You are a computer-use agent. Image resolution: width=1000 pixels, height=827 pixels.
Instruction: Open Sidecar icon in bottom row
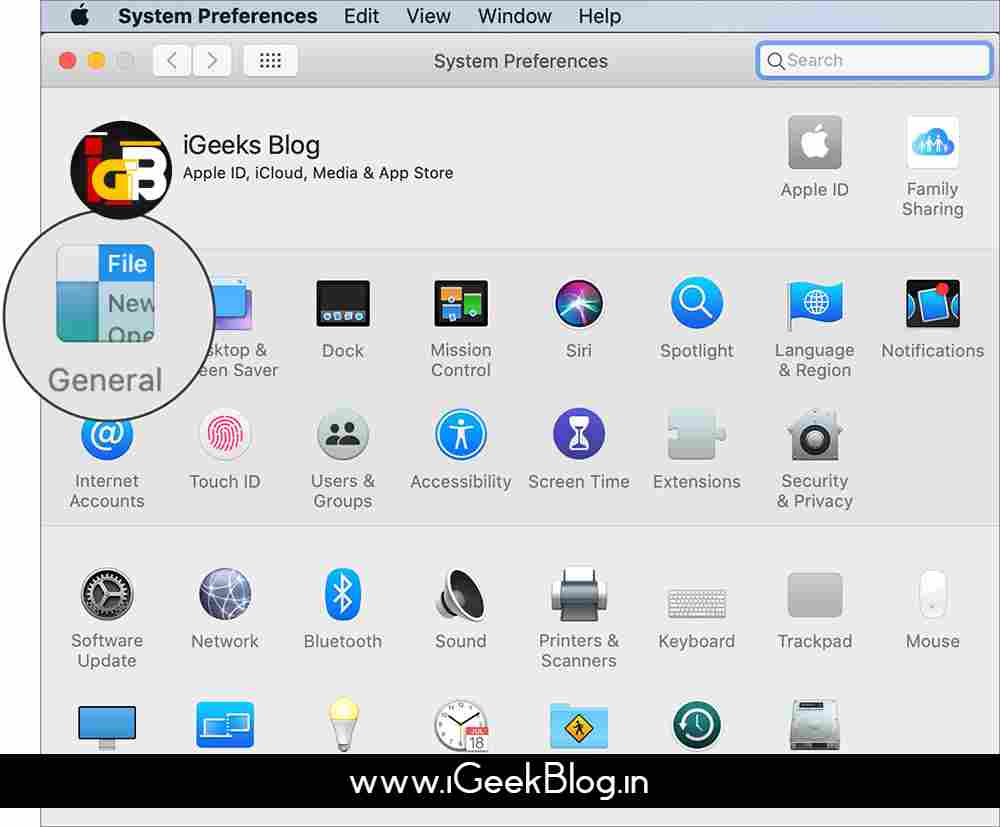click(225, 725)
